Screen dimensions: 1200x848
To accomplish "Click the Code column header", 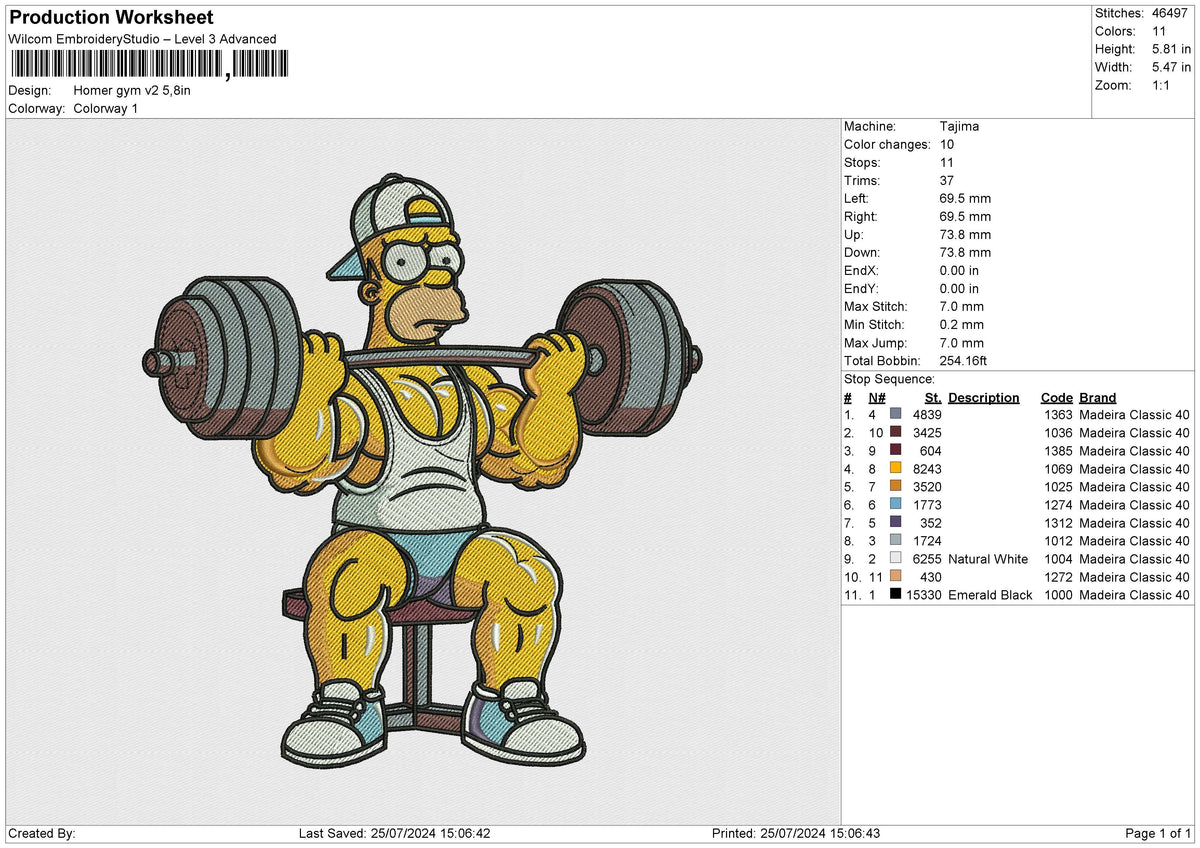I will tap(1056, 397).
